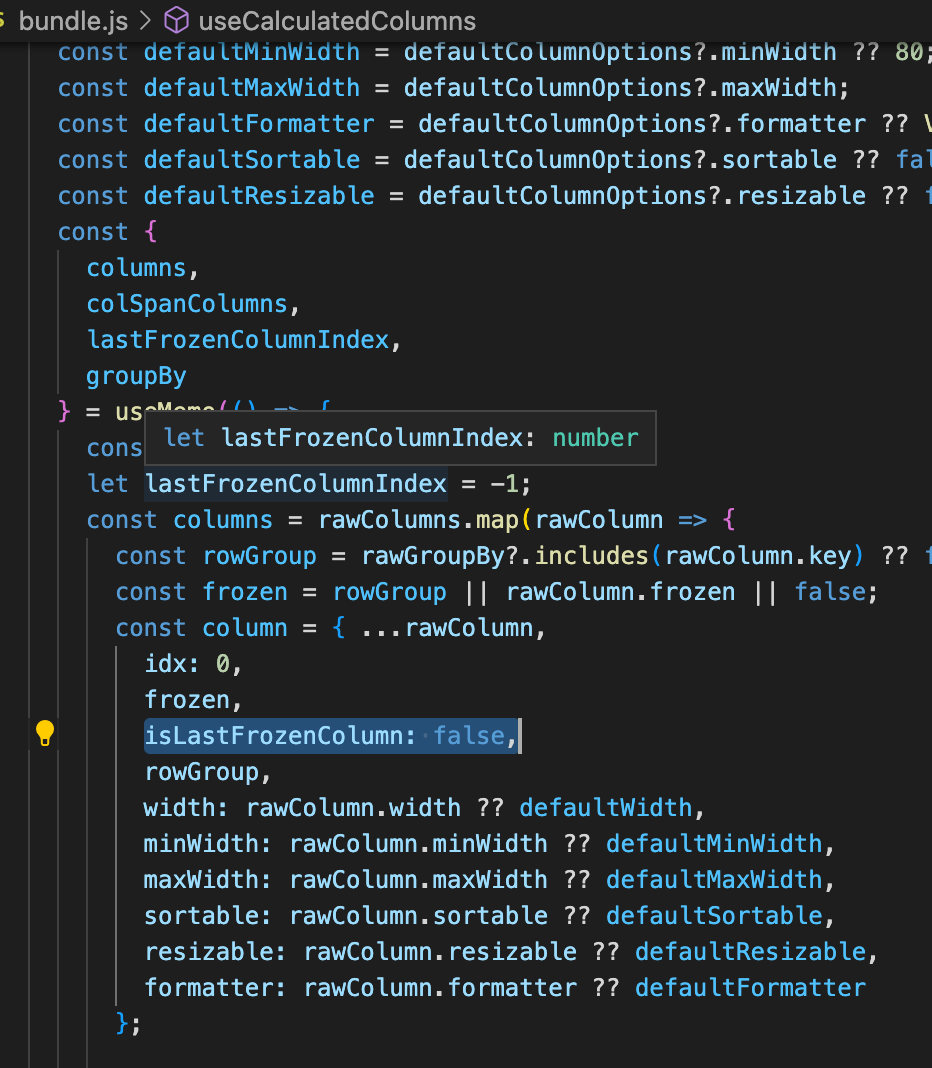The width and height of the screenshot is (932, 1068).
Task: Click 'rawColumn.resizable' expression
Action: tap(440, 953)
